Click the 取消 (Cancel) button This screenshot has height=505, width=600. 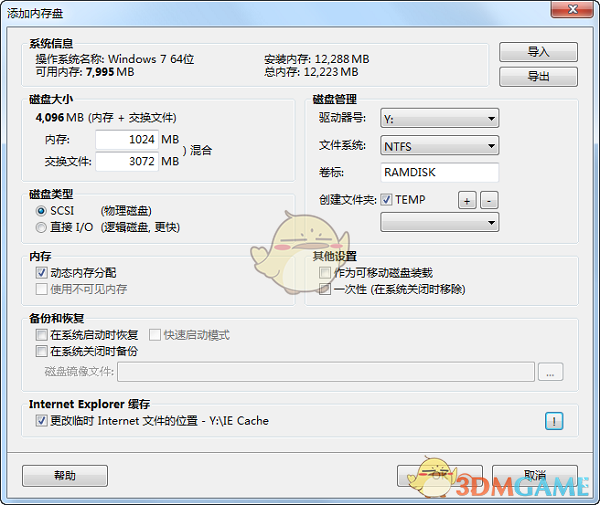(x=535, y=476)
